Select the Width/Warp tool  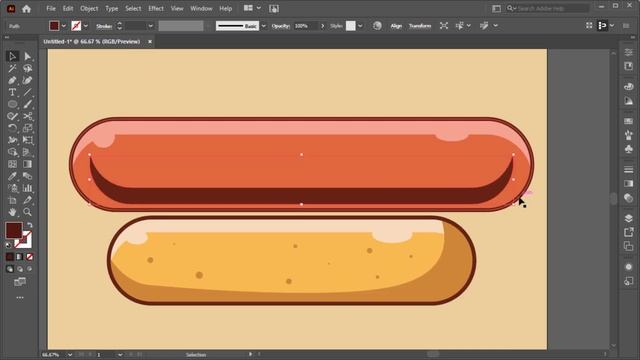(x=12, y=140)
